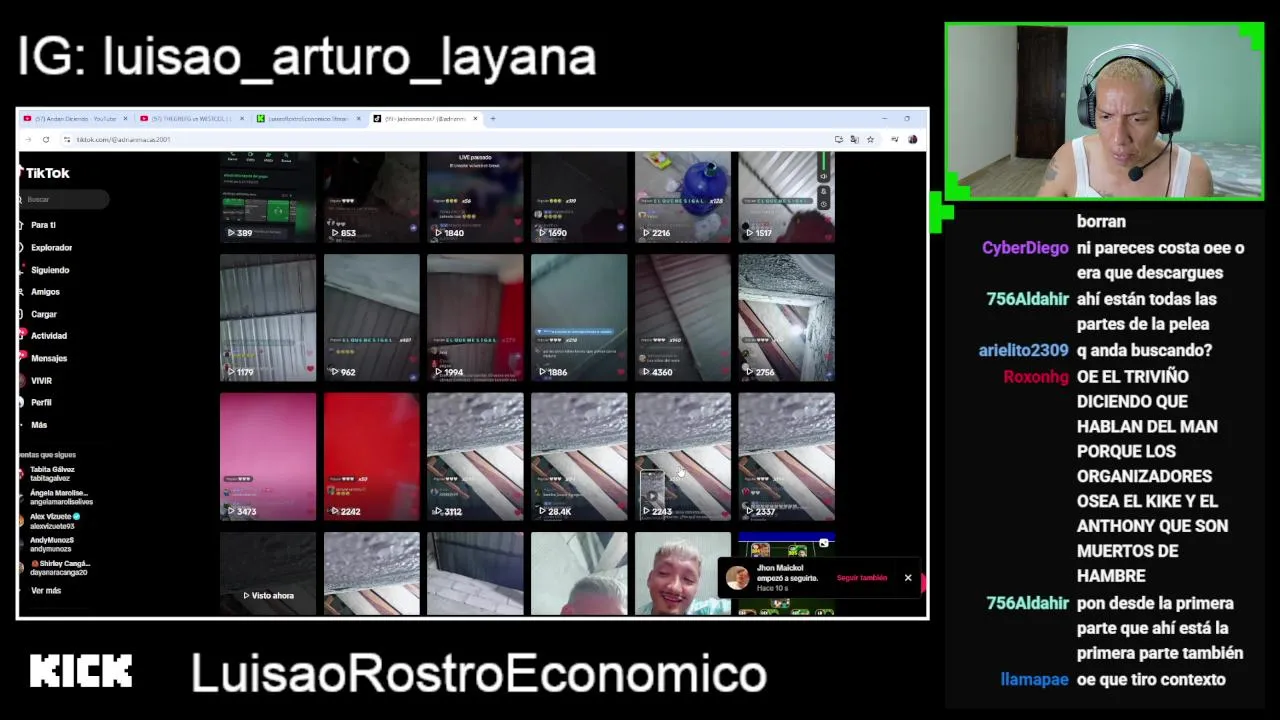
Task: Open the video with 1840 views
Action: (x=475, y=197)
